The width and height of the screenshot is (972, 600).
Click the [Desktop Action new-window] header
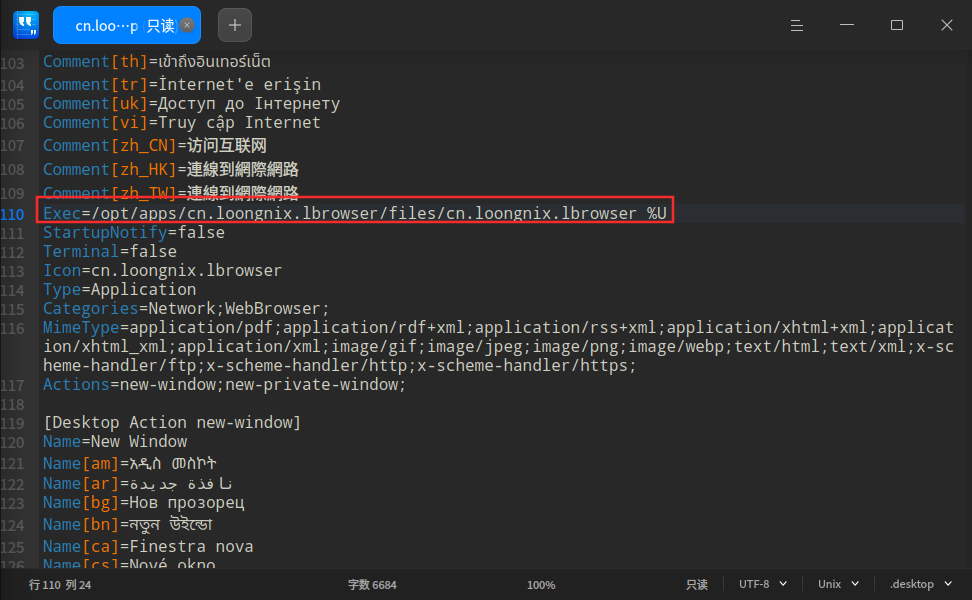pyautogui.click(x=172, y=423)
